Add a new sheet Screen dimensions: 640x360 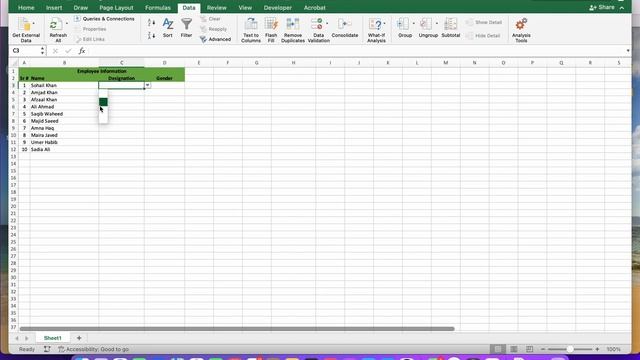[79, 338]
